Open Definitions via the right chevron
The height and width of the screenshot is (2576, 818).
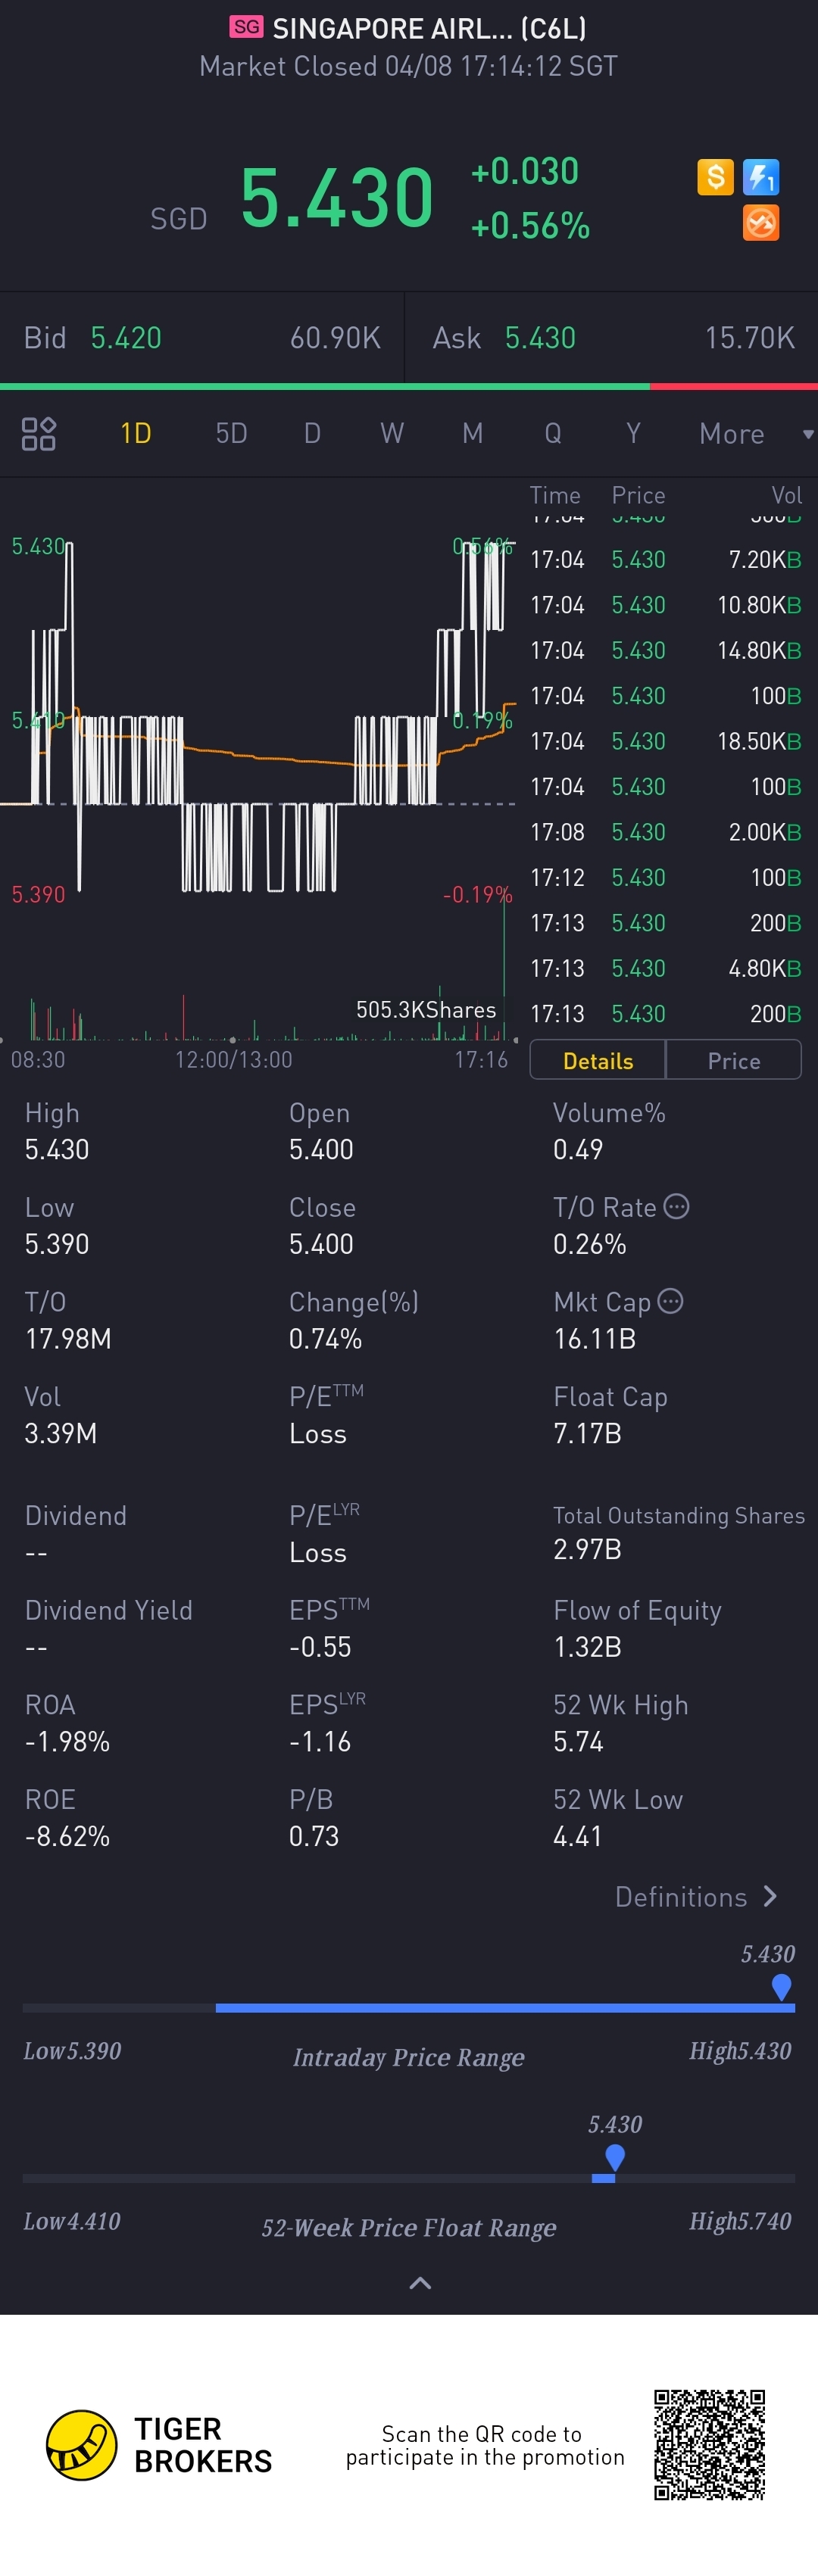(770, 1897)
